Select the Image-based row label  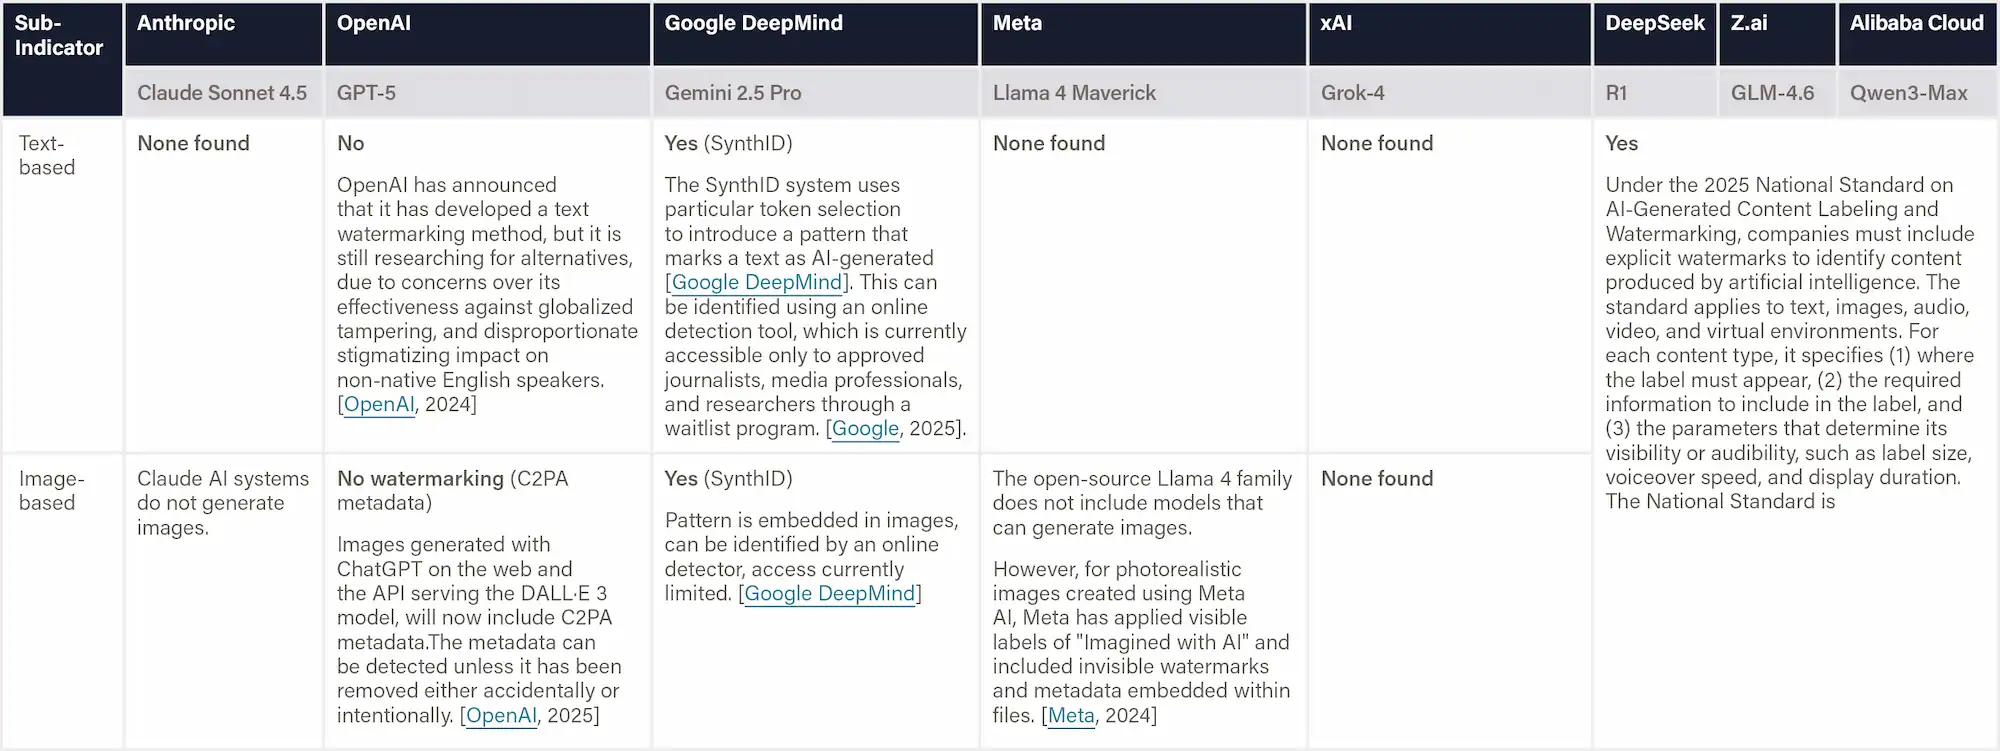coord(51,491)
